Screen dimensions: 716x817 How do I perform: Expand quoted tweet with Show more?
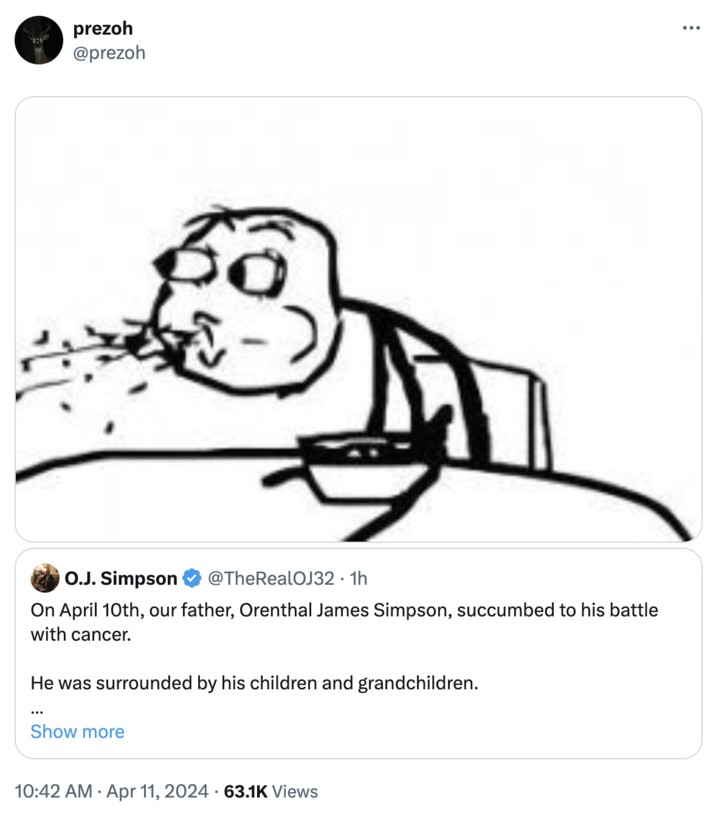click(77, 731)
